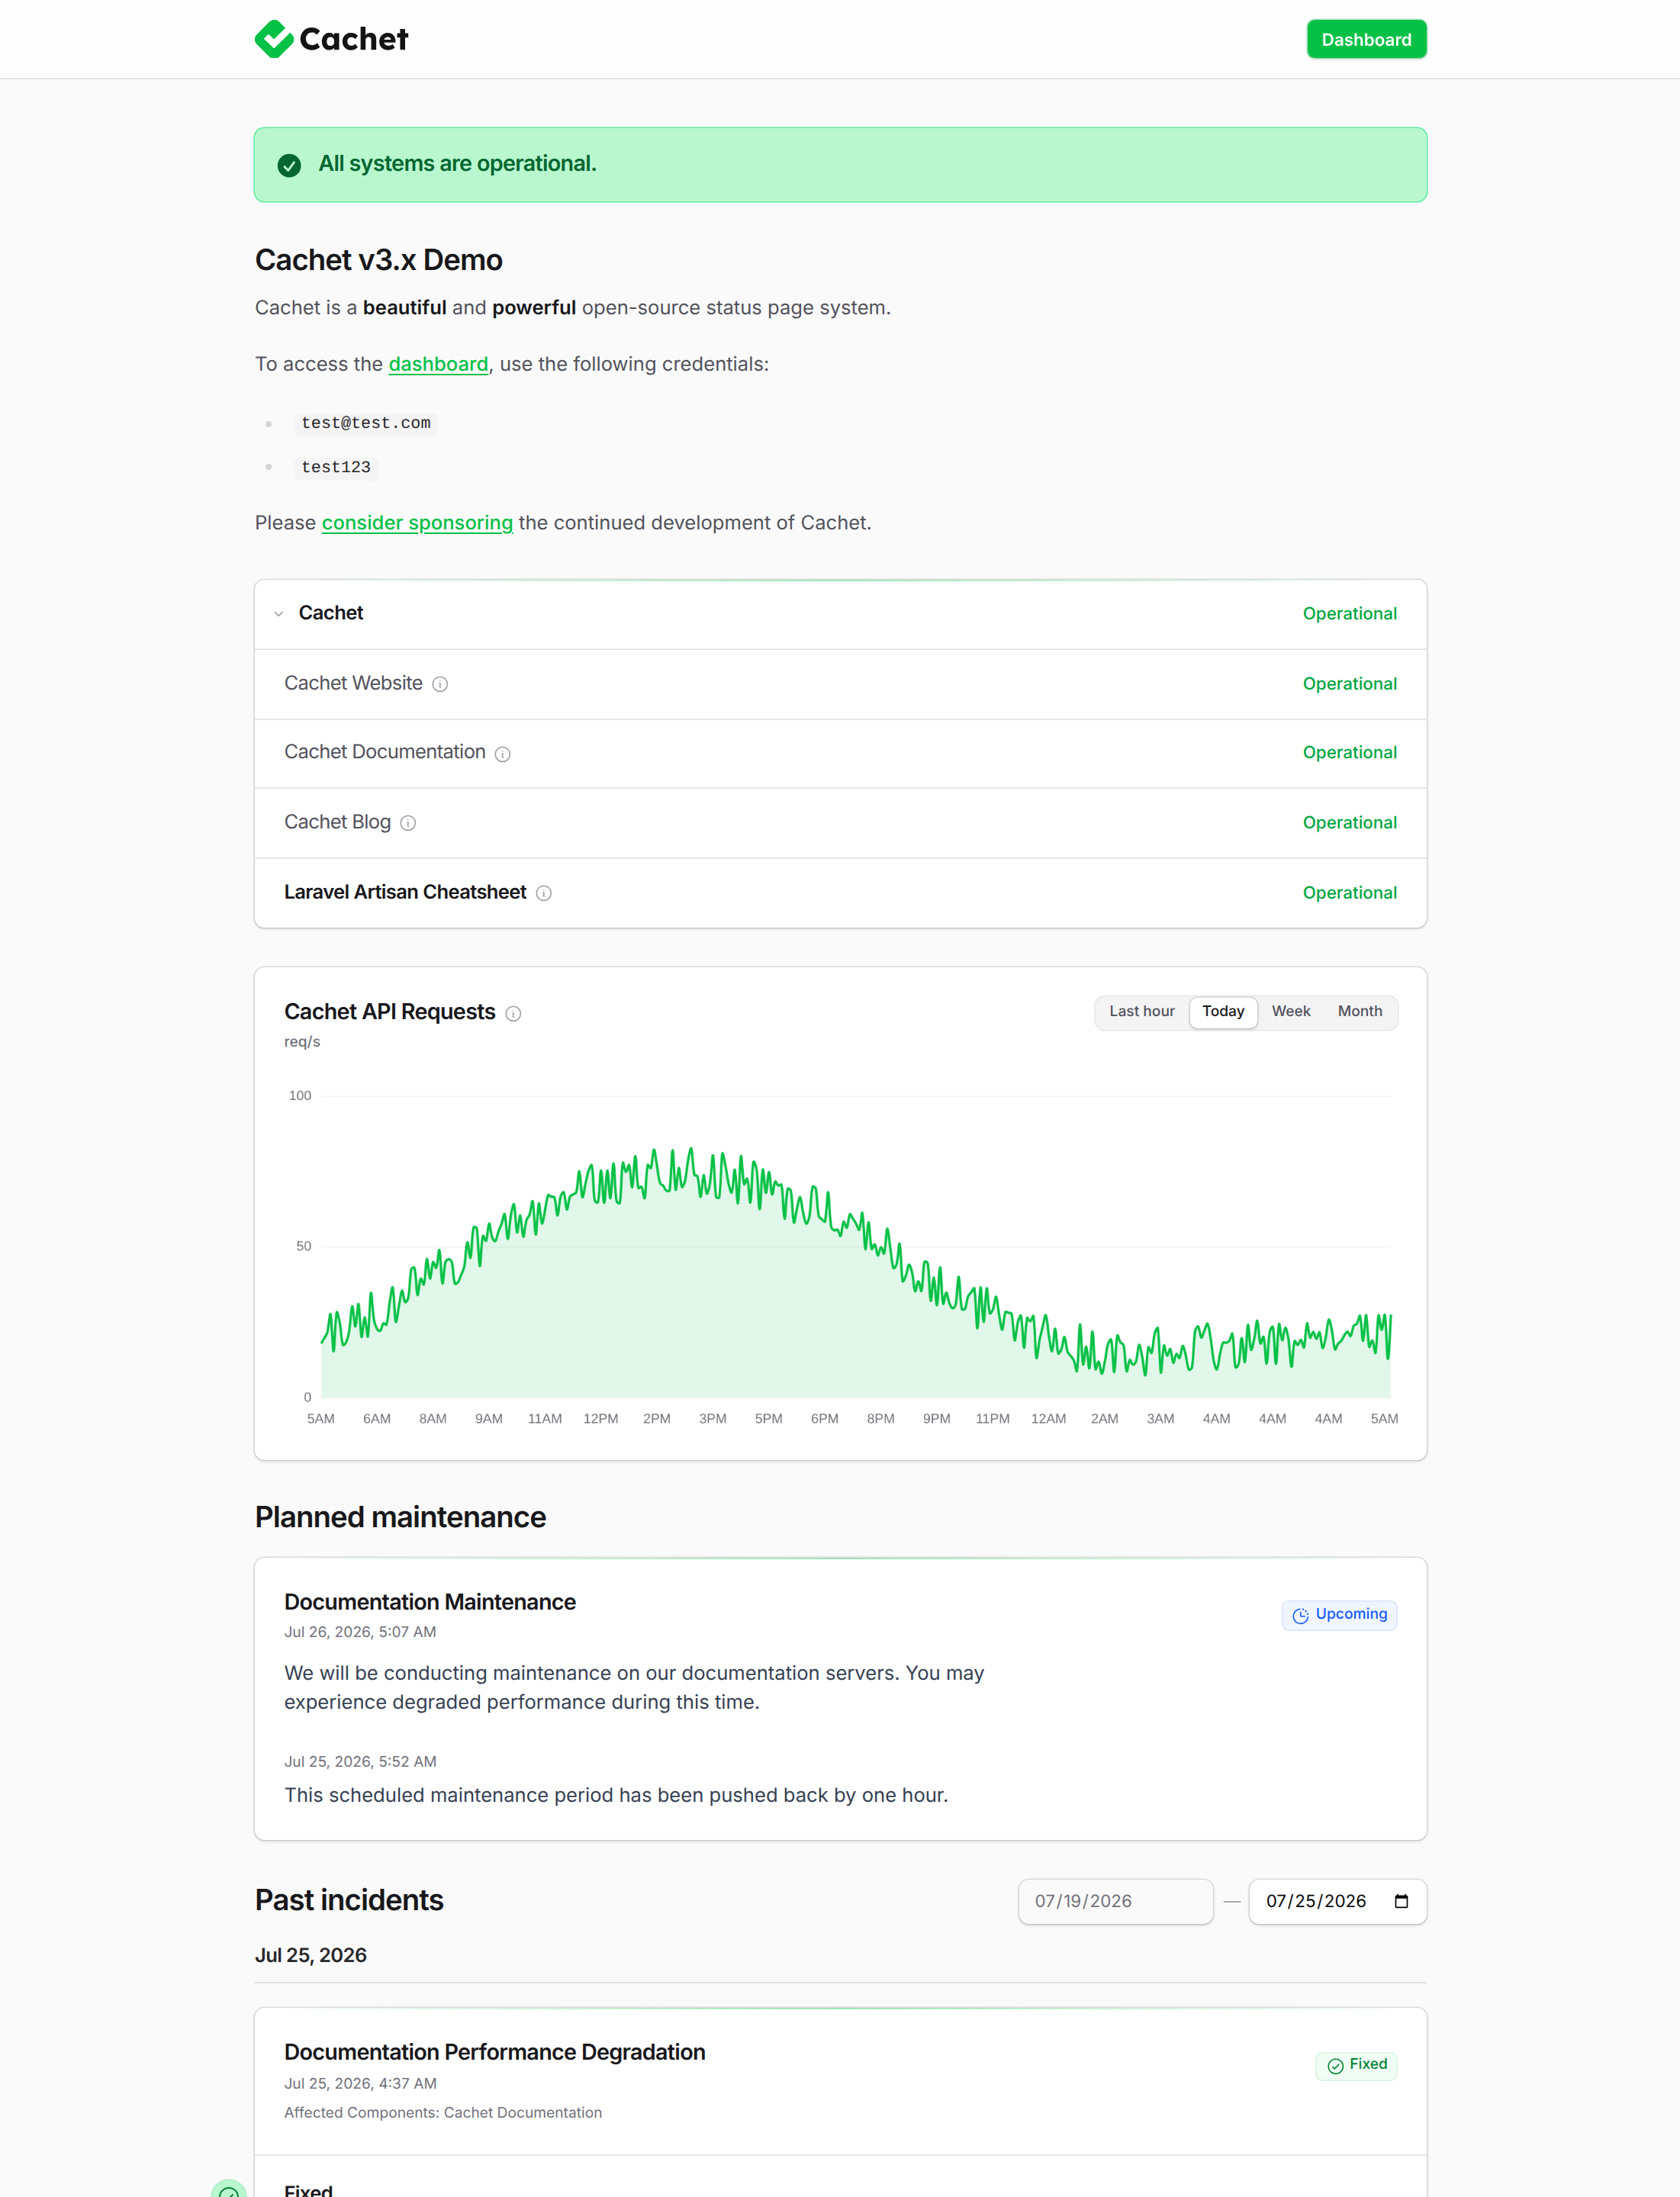Click Operational status for Cachet Website
The width and height of the screenshot is (1680, 2197).
pos(1349,684)
